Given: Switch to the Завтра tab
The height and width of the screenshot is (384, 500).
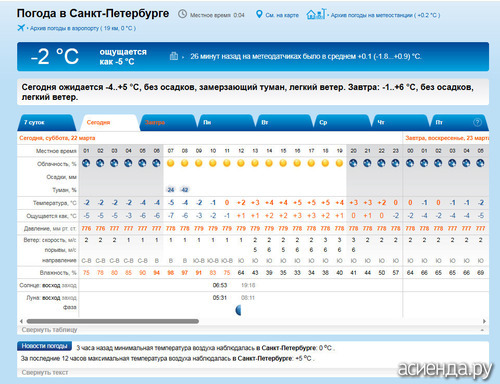Looking at the screenshot, I should coord(168,123).
